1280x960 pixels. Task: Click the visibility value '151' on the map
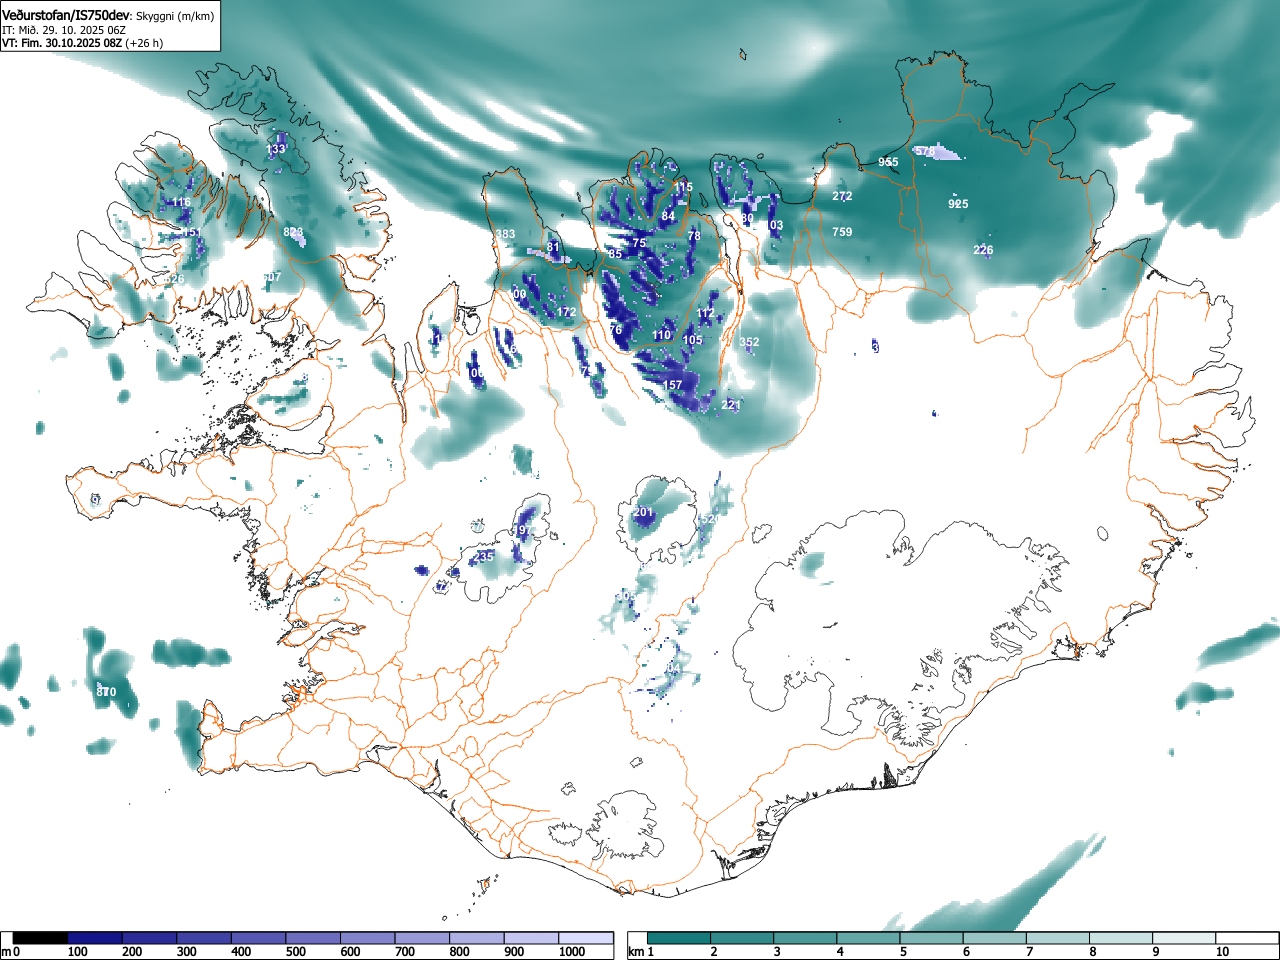[191, 233]
